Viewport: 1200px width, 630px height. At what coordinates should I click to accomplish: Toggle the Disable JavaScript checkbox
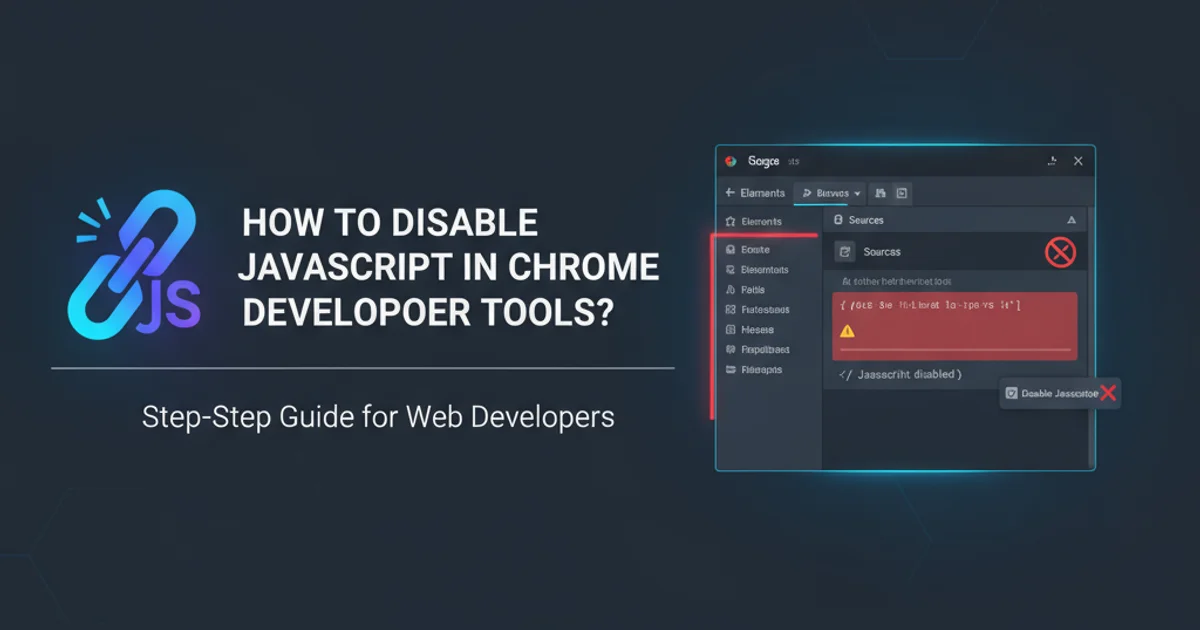(1011, 394)
